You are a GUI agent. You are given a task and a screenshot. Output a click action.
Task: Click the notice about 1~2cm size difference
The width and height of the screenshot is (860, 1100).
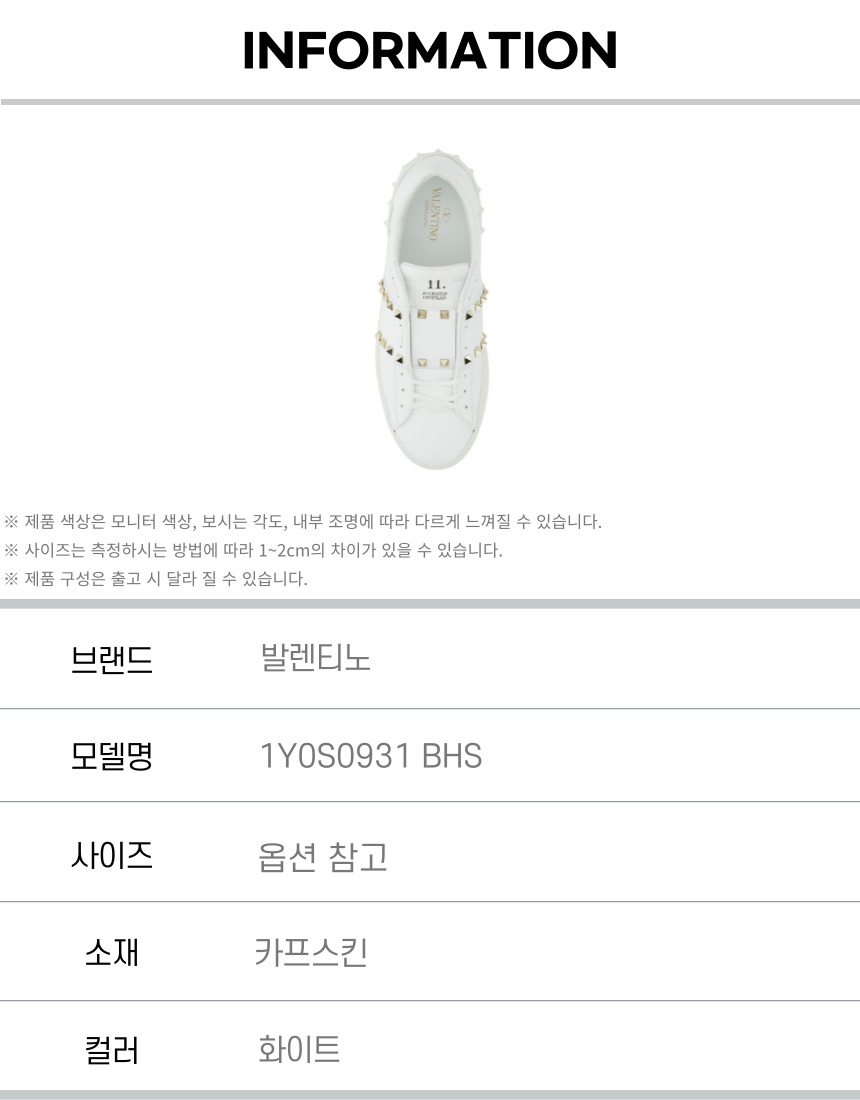click(x=253, y=550)
